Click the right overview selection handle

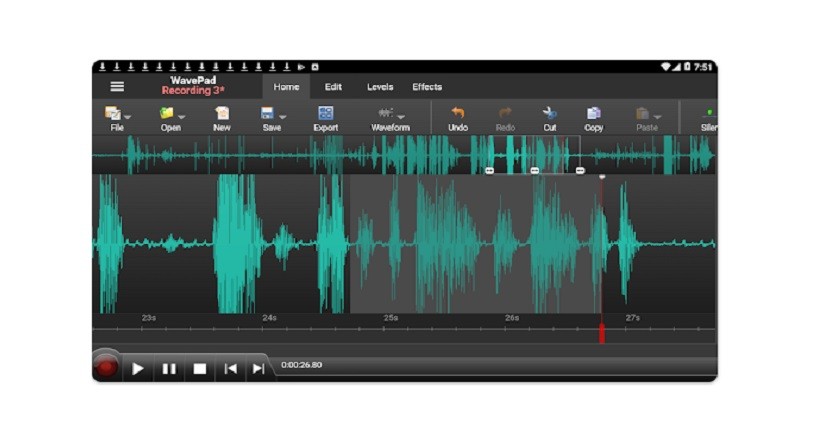coord(580,170)
